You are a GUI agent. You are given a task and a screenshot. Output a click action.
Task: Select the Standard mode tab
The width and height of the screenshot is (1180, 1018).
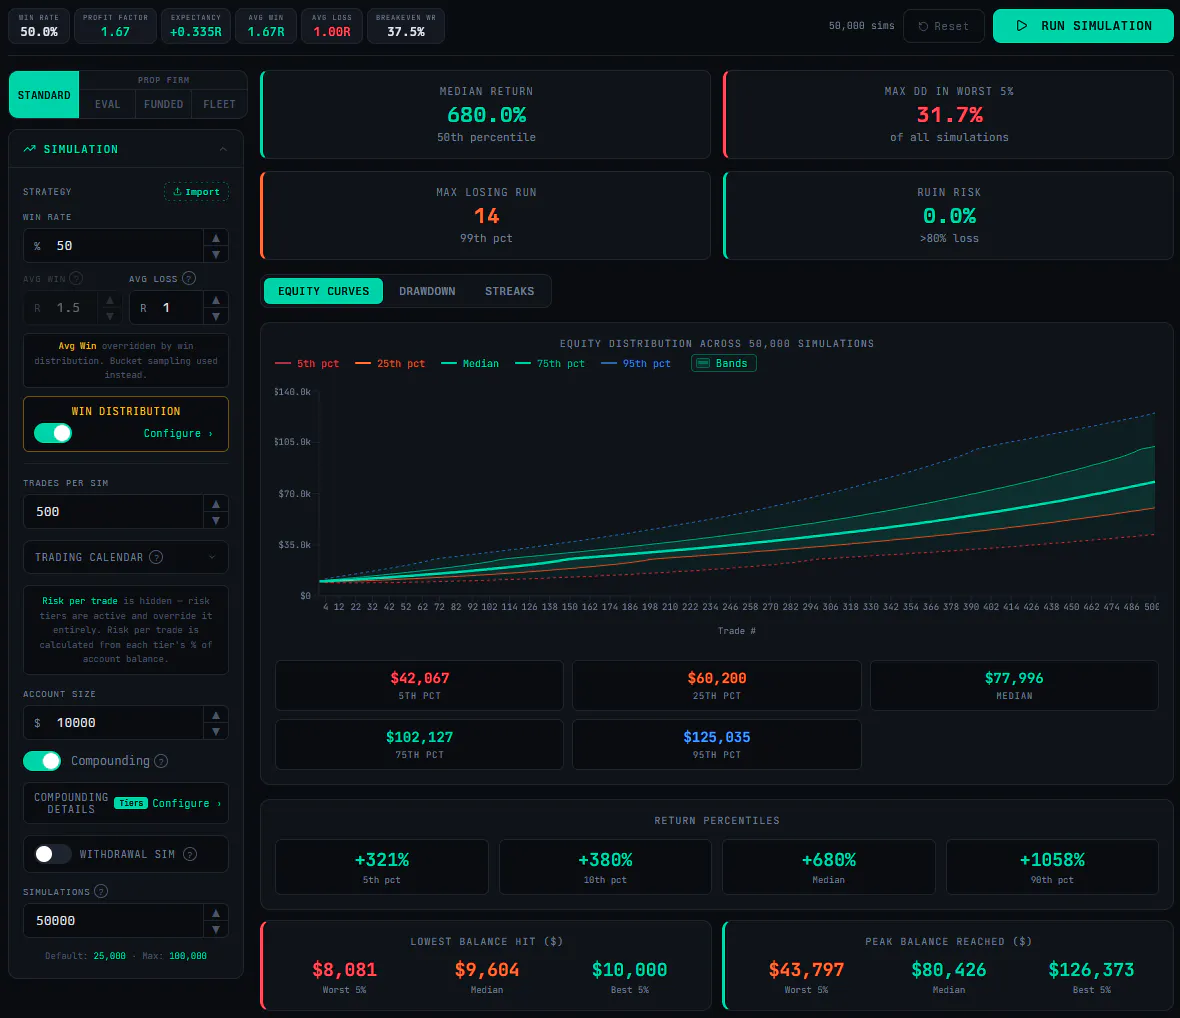(44, 95)
